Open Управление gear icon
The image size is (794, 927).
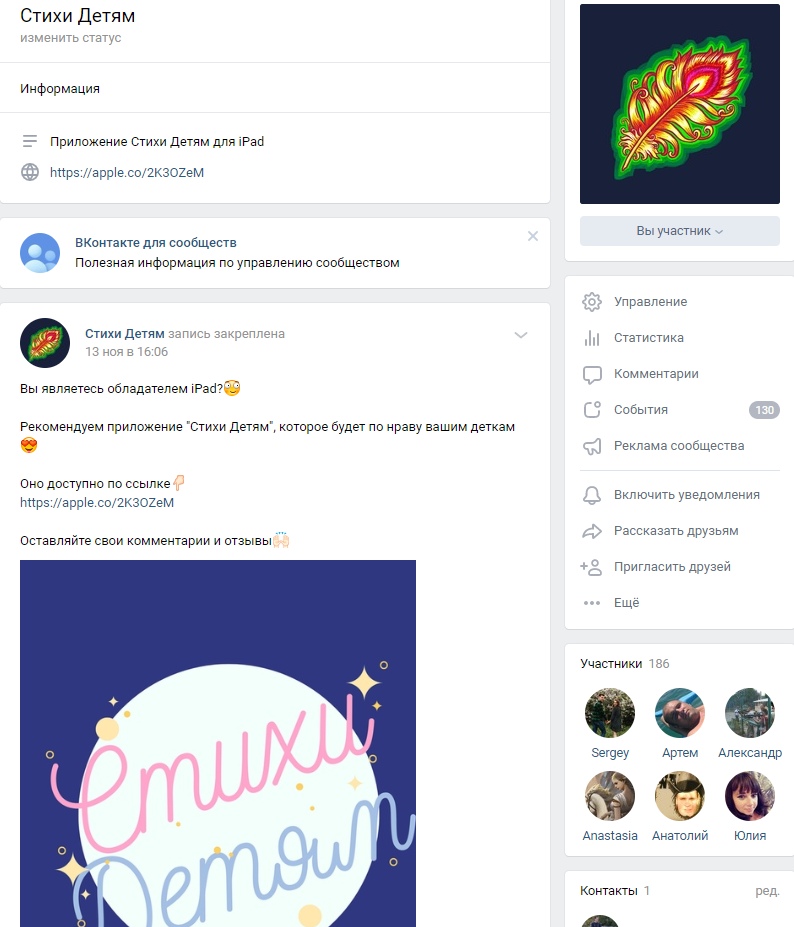click(x=592, y=302)
